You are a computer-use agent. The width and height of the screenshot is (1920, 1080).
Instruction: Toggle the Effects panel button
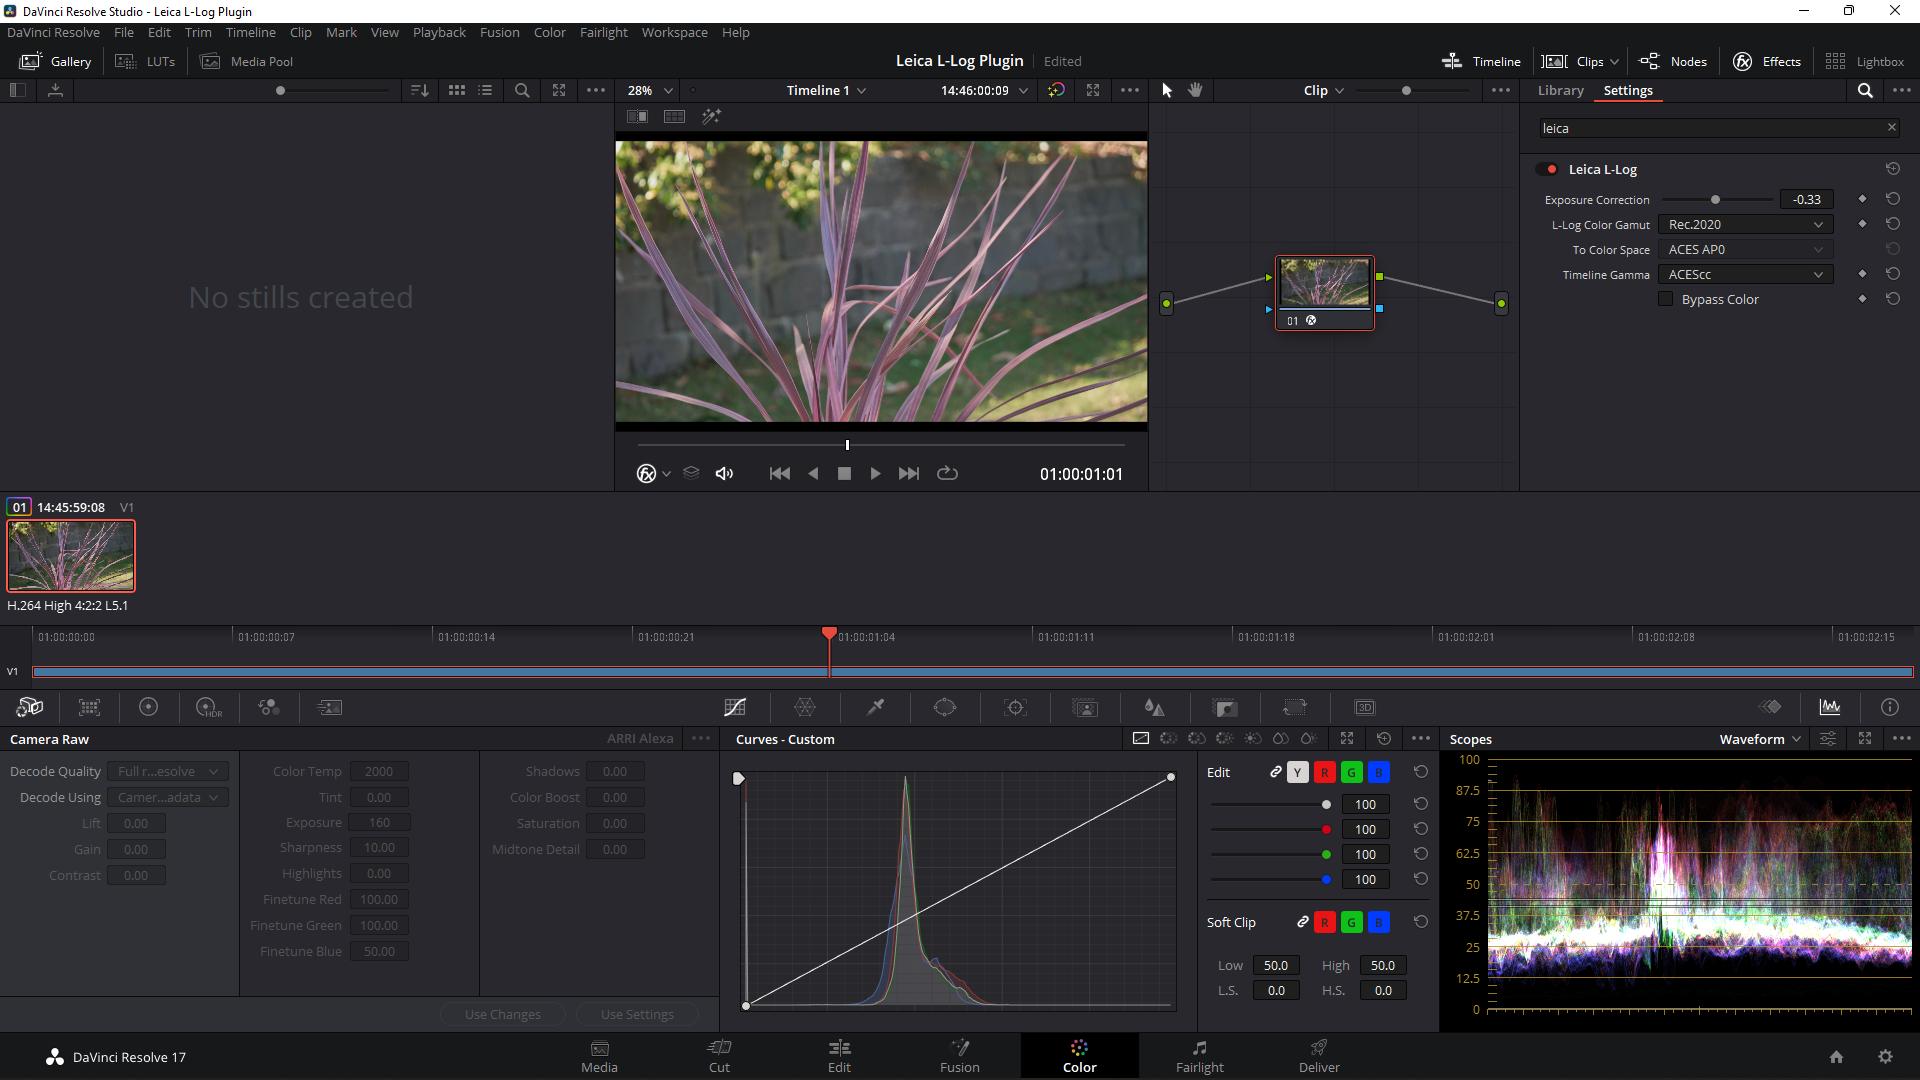coord(1767,61)
